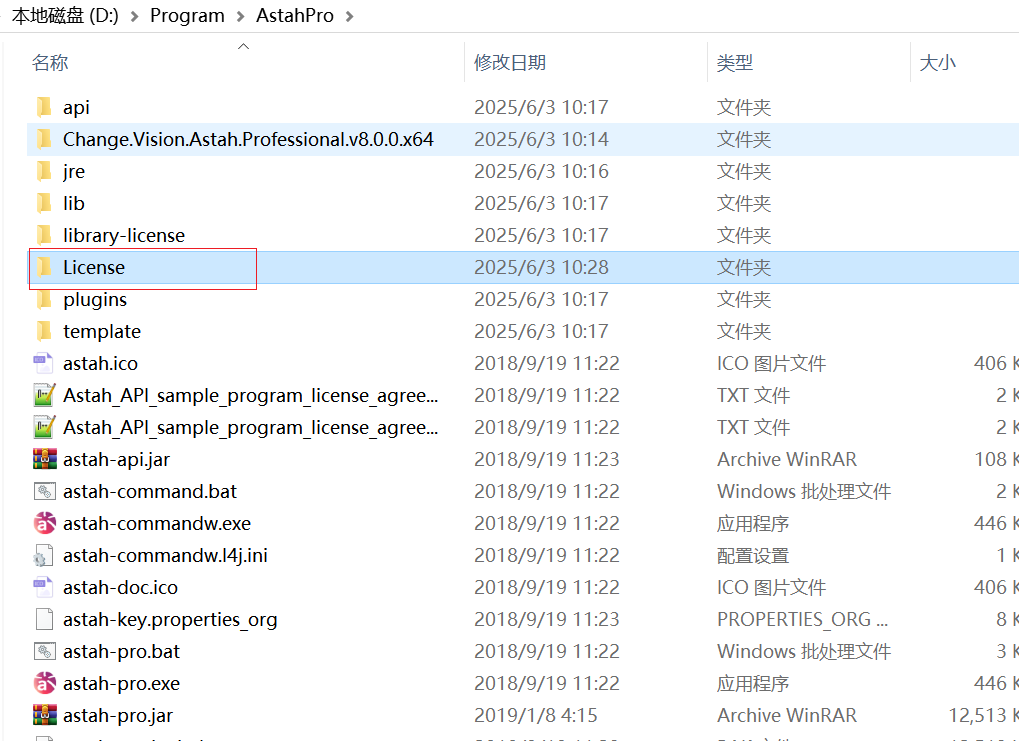Screen dimensions: 1019x741
Task: Select the jre folder name
Action: pyautogui.click(x=73, y=172)
